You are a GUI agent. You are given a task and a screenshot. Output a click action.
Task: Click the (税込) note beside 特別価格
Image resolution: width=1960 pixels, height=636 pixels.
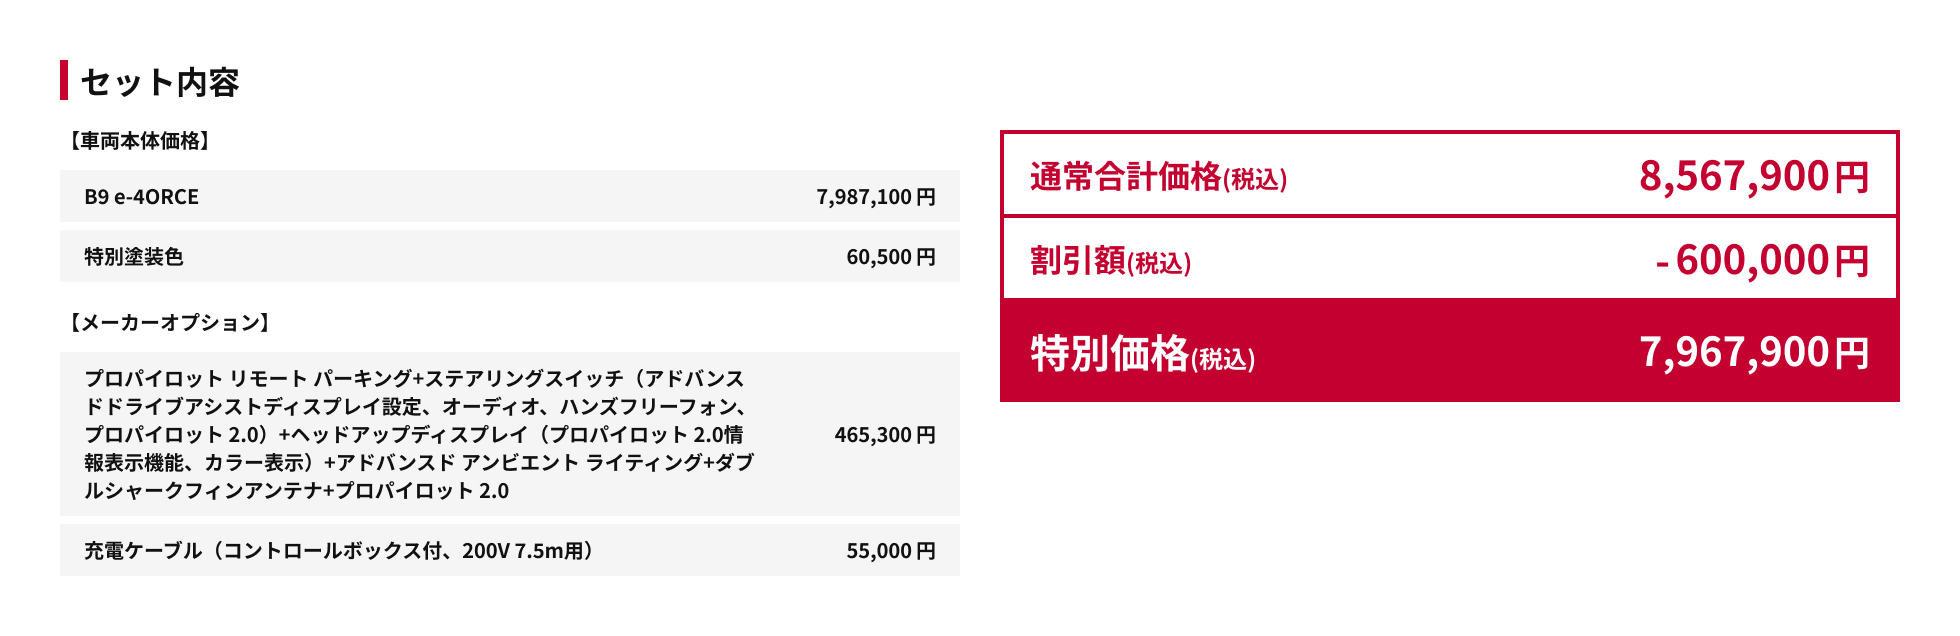tap(1223, 359)
